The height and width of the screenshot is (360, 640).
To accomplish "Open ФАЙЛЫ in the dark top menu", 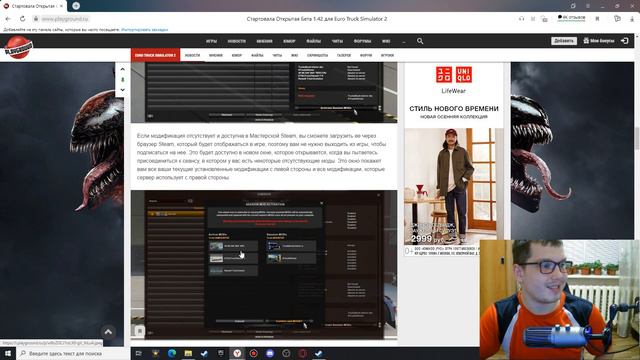I will tap(313, 41).
